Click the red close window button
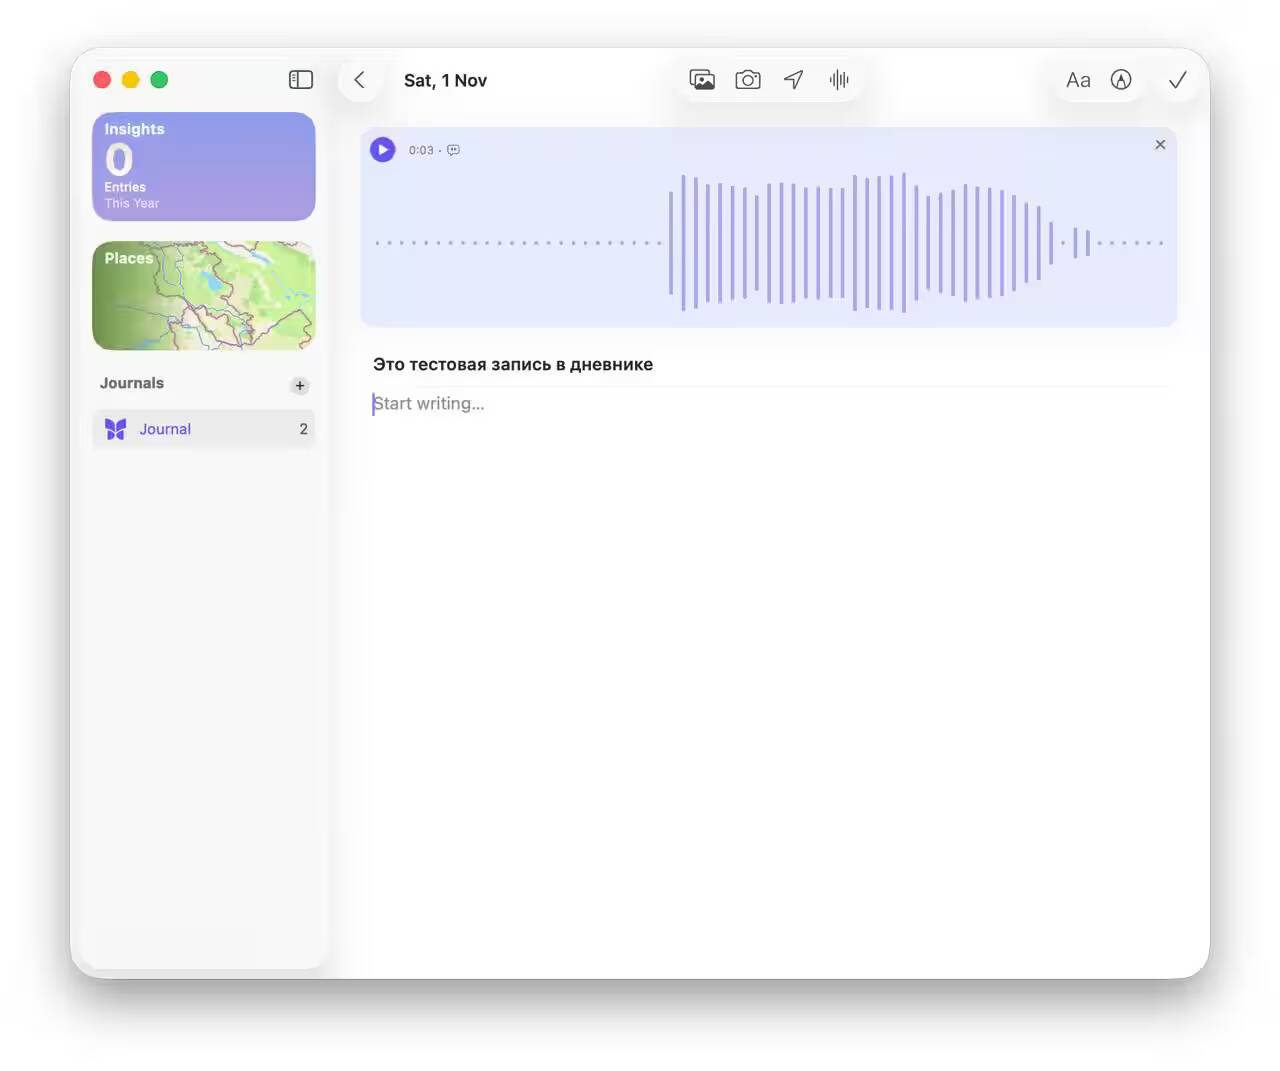1280x1071 pixels. pyautogui.click(x=102, y=80)
